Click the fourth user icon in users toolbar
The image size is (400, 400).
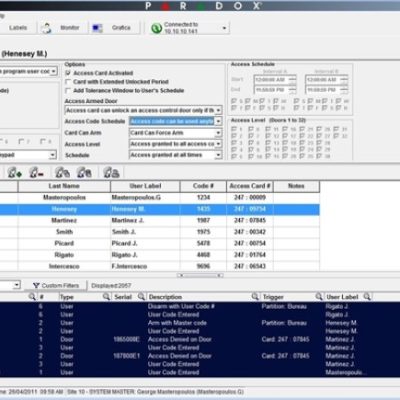[84, 172]
